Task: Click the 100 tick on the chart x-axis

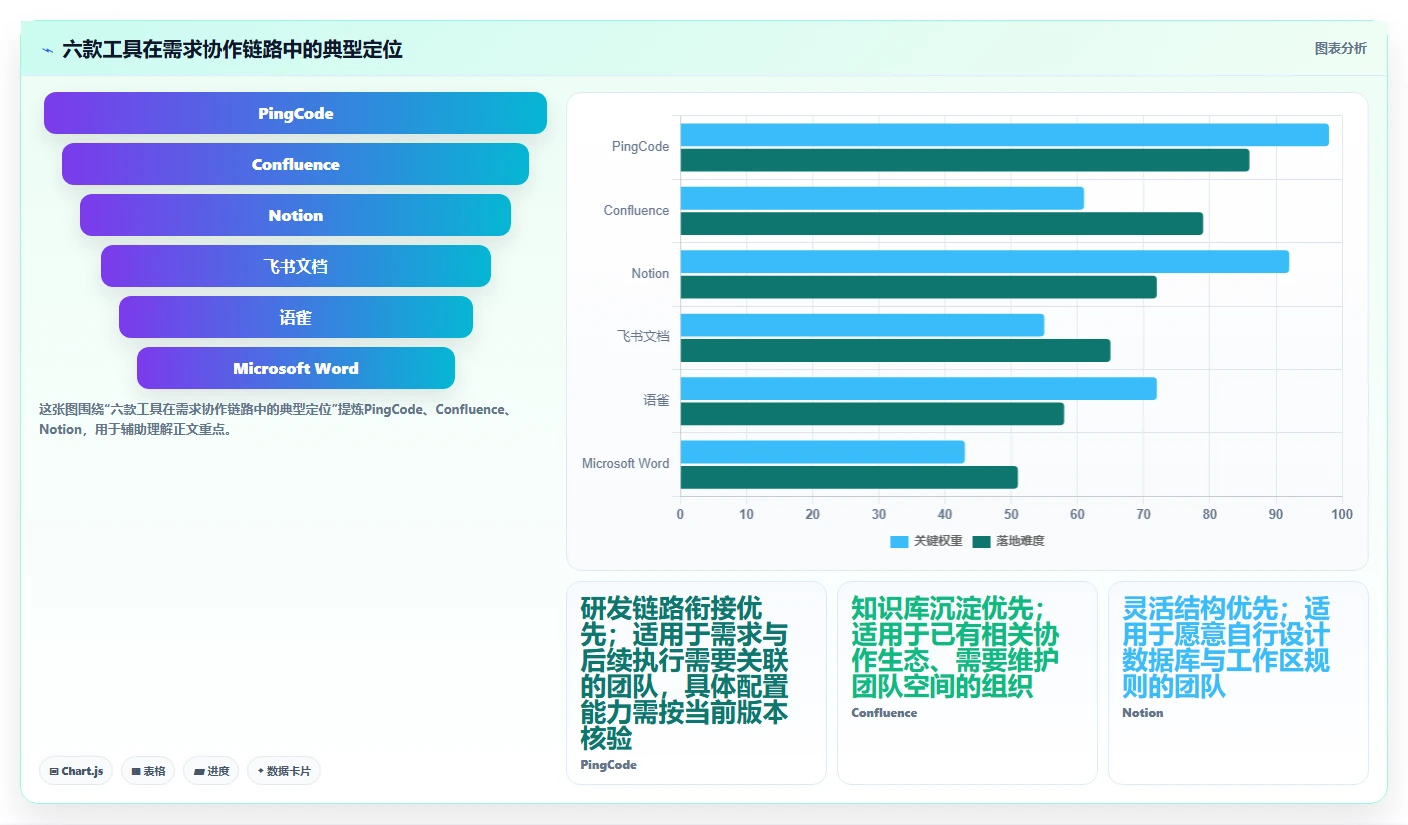Action: [1342, 515]
